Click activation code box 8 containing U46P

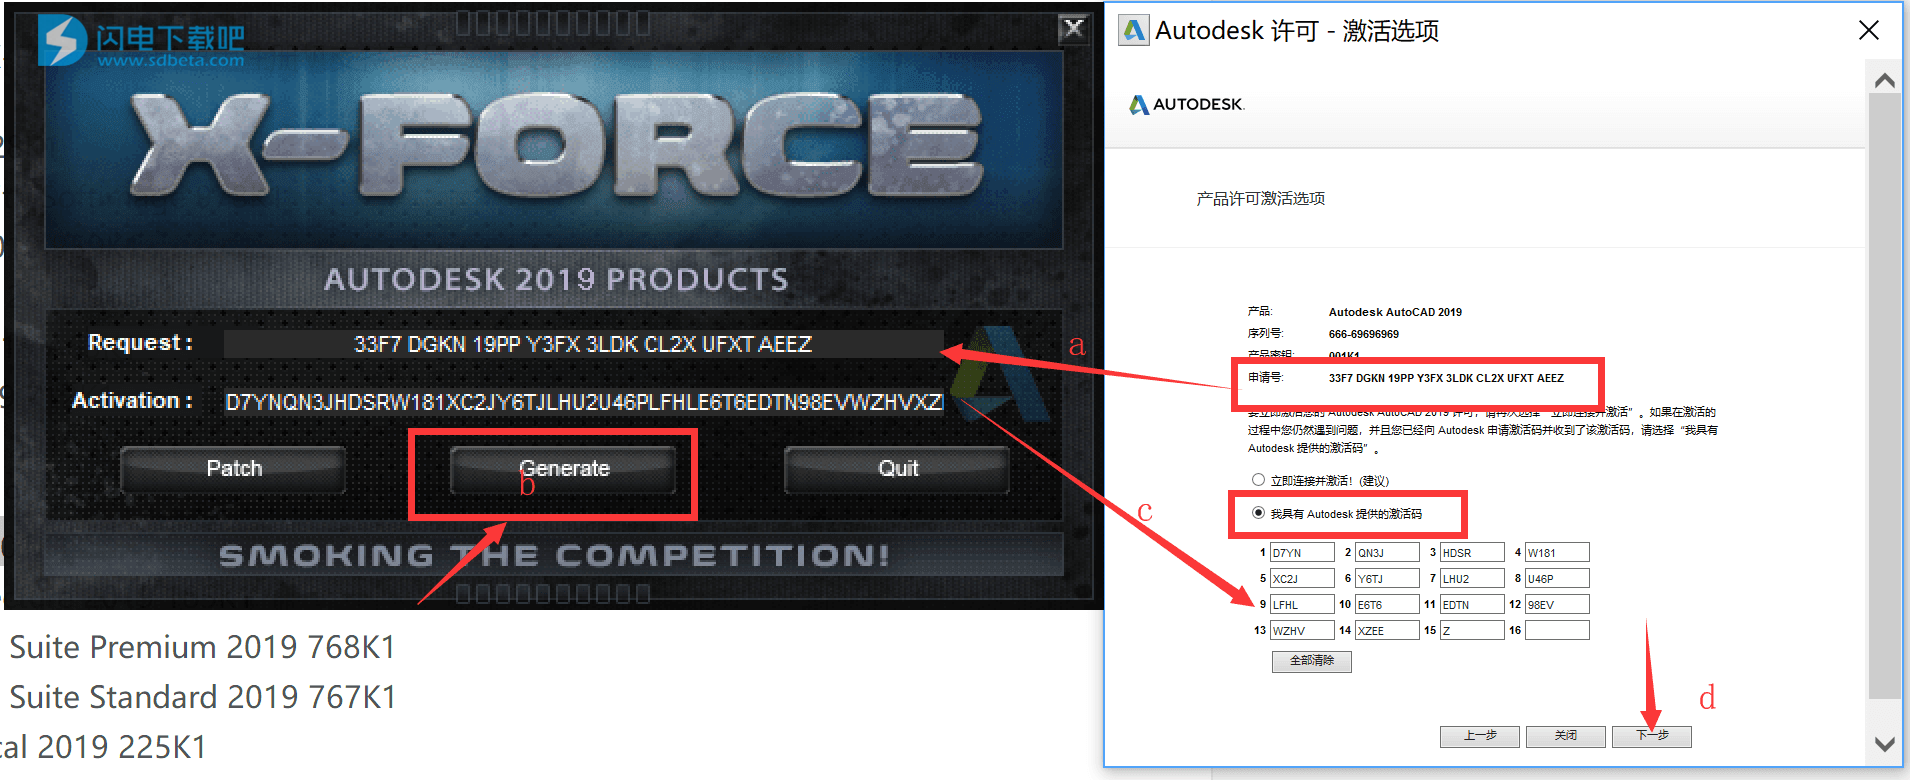click(x=1557, y=578)
